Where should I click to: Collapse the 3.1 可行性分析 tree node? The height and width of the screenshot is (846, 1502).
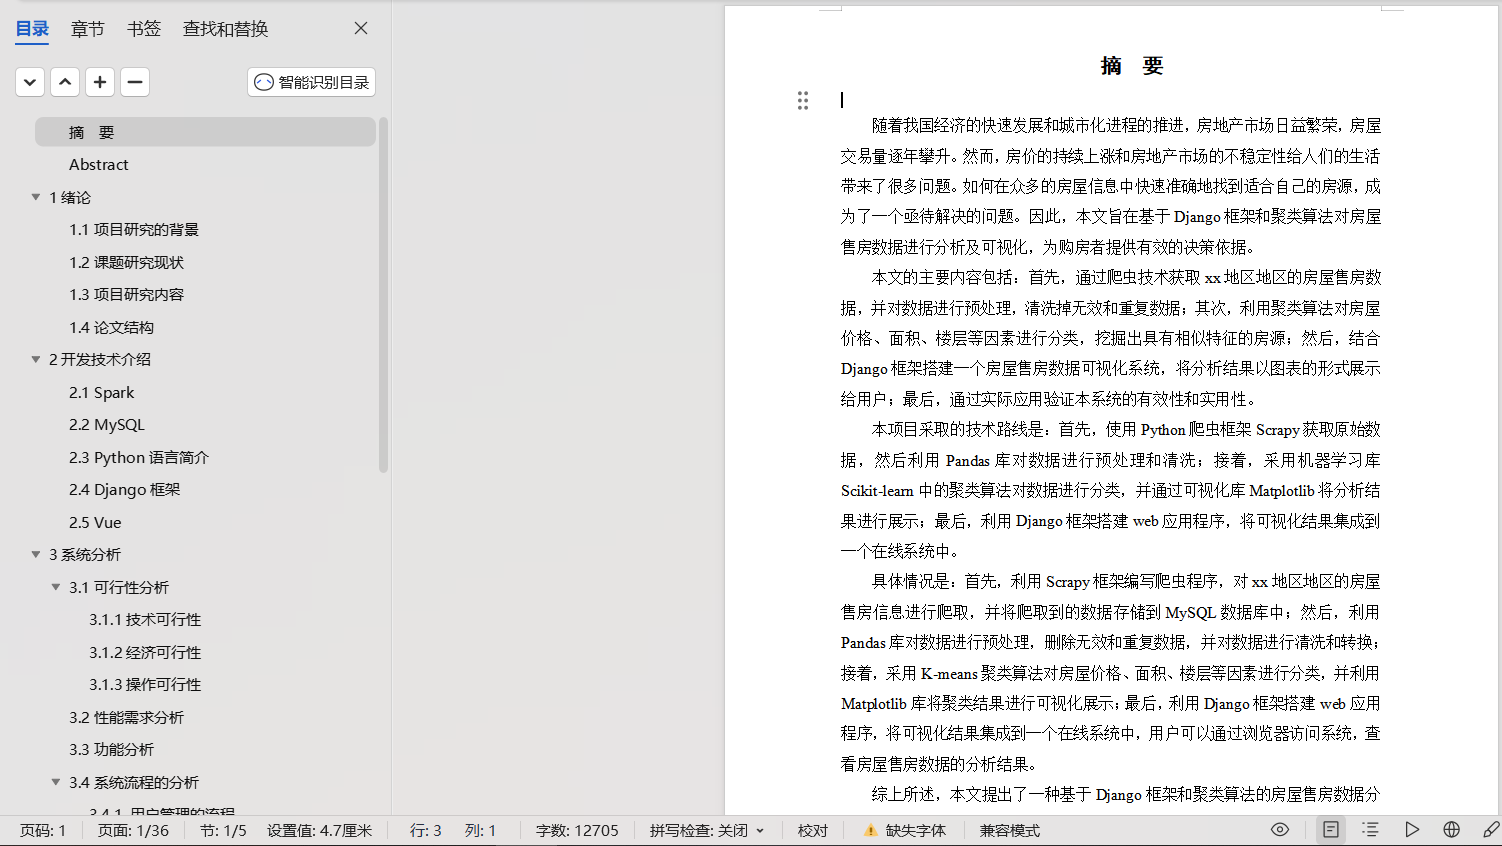pyautogui.click(x=56, y=587)
